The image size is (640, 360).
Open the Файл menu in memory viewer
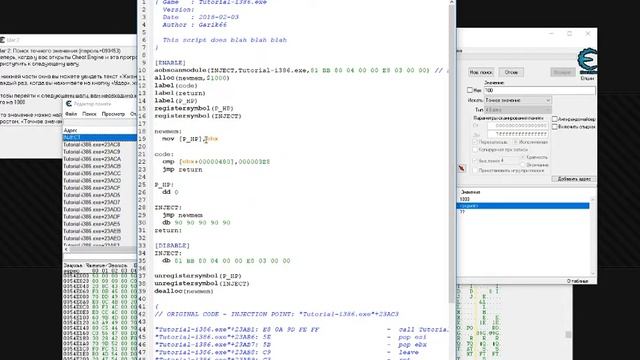pyautogui.click(x=71, y=114)
